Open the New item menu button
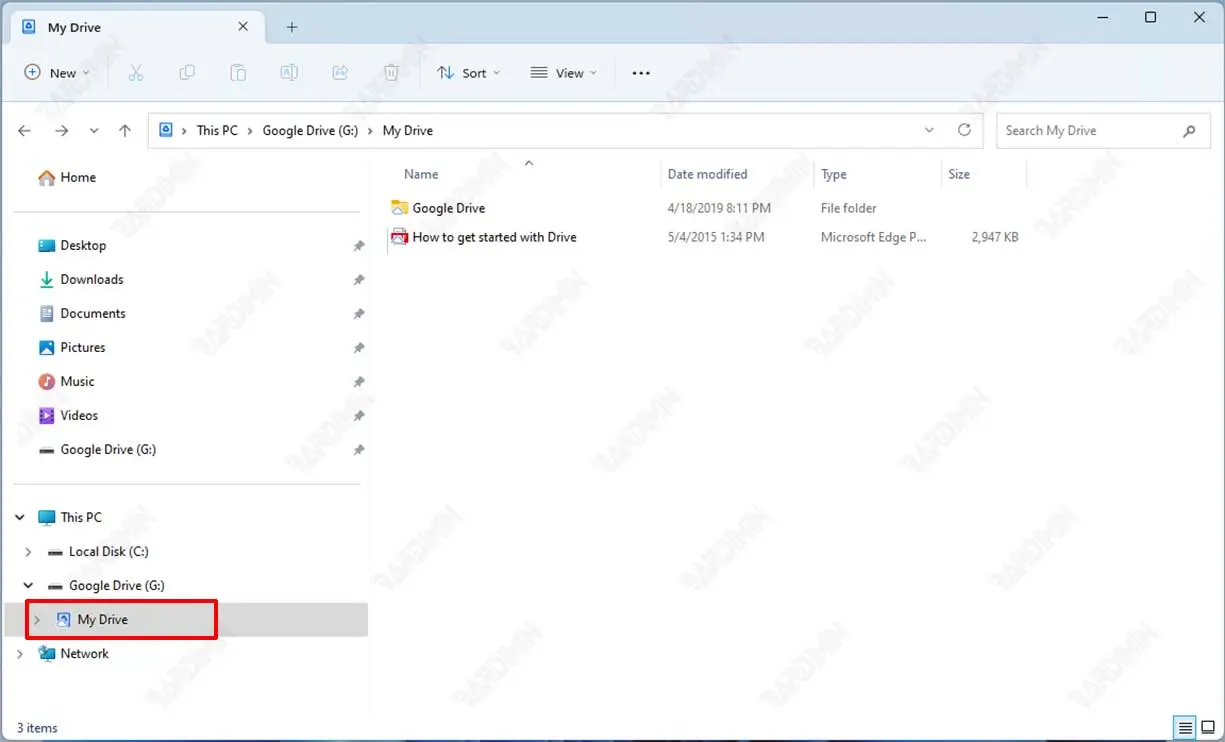This screenshot has height=742, width=1225. (x=57, y=73)
